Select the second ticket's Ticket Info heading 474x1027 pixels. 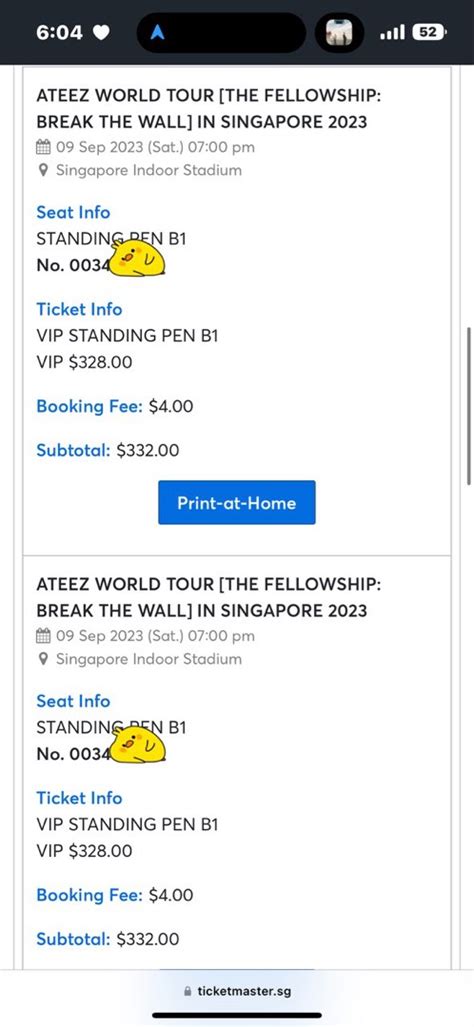[x=79, y=798]
